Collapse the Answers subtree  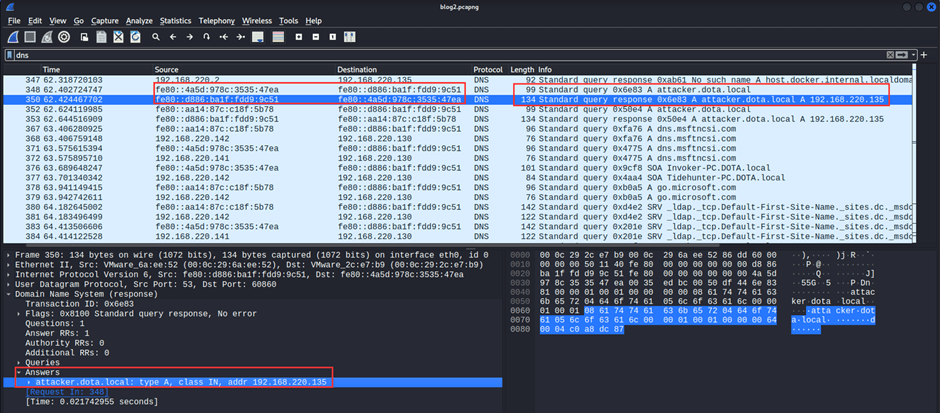pyautogui.click(x=19, y=372)
